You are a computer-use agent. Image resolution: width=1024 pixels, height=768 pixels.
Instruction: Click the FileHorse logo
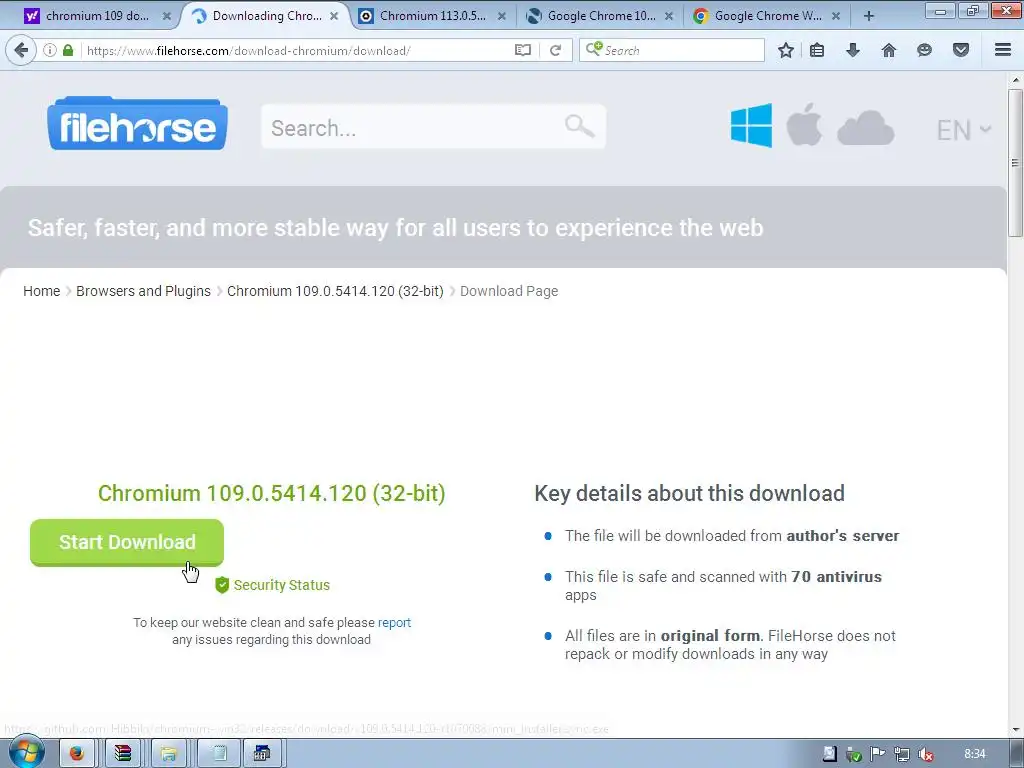pyautogui.click(x=137, y=125)
